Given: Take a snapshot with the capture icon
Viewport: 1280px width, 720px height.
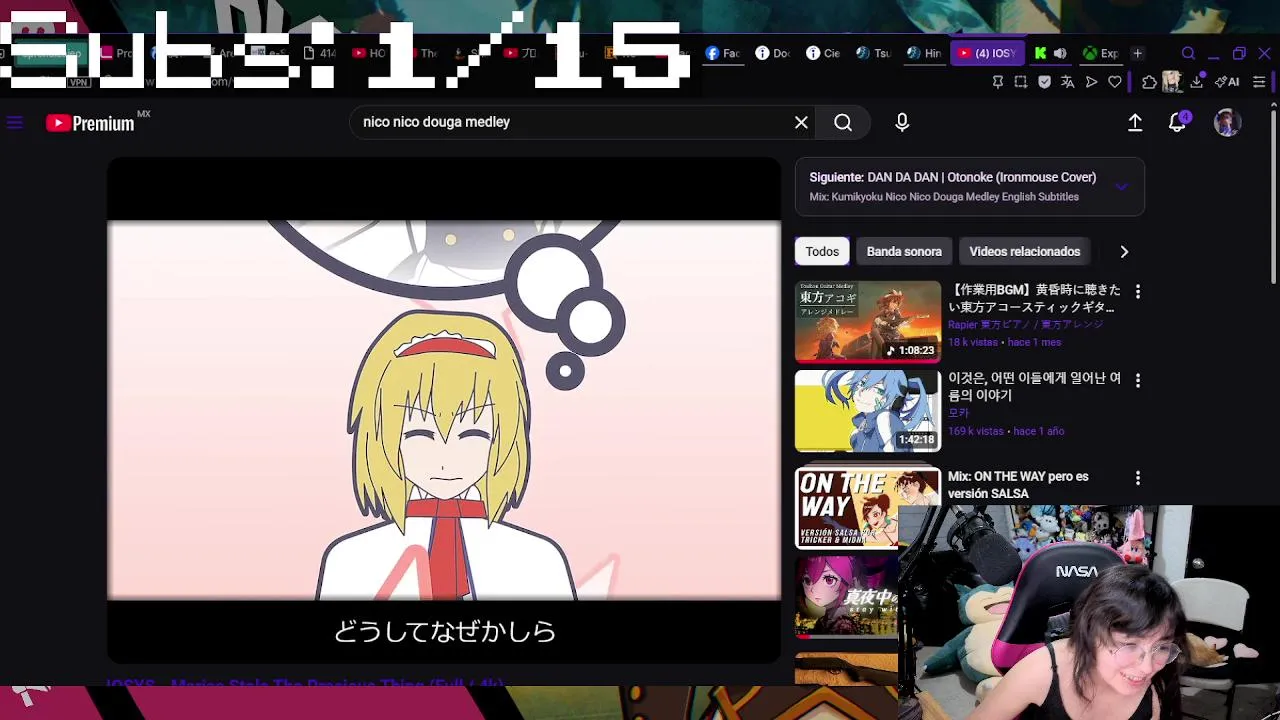Looking at the screenshot, I should tap(1021, 82).
